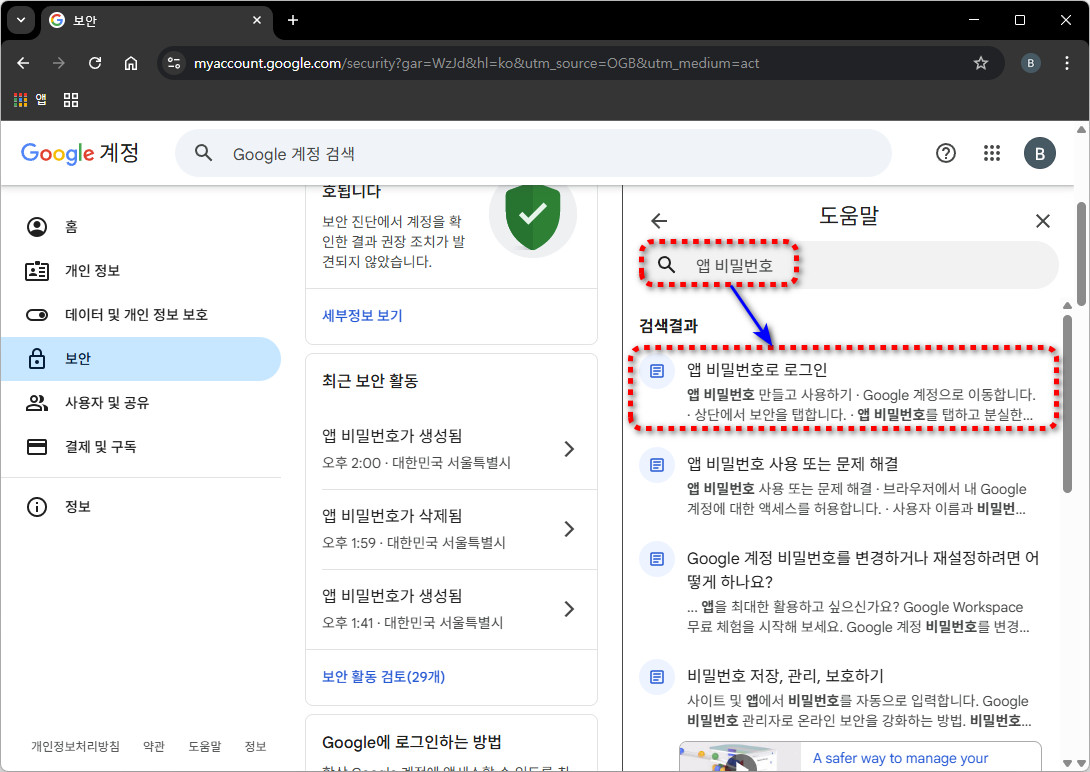The height and width of the screenshot is (772, 1090).
Task: Click 도움말 footer link
Action: (x=204, y=746)
